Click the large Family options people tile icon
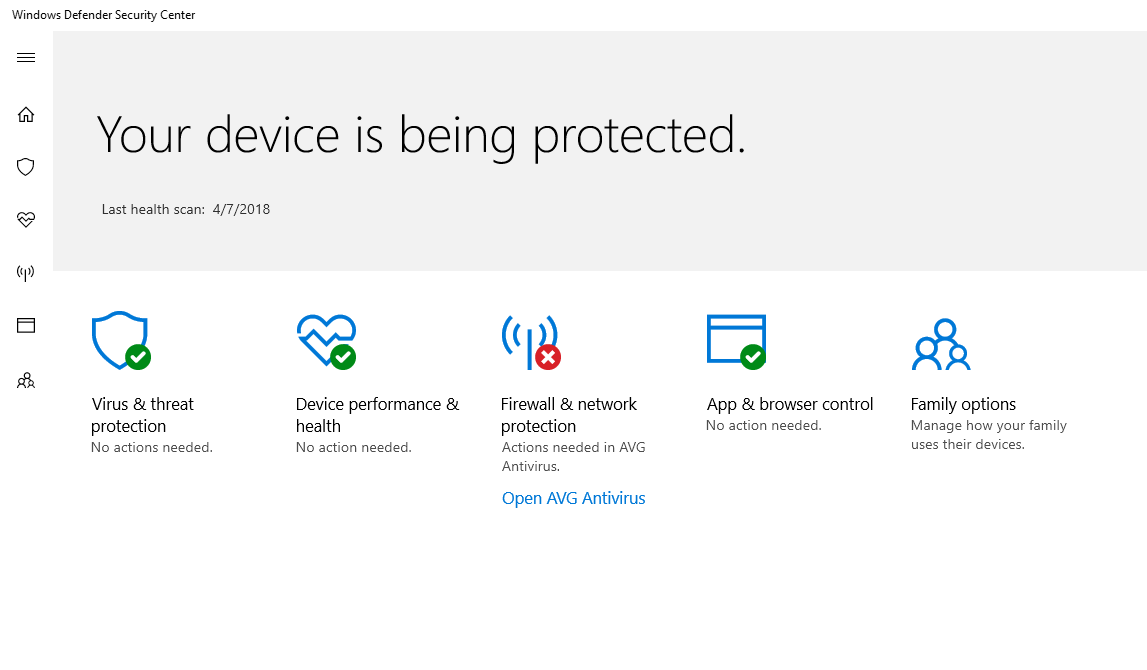 coord(941,345)
